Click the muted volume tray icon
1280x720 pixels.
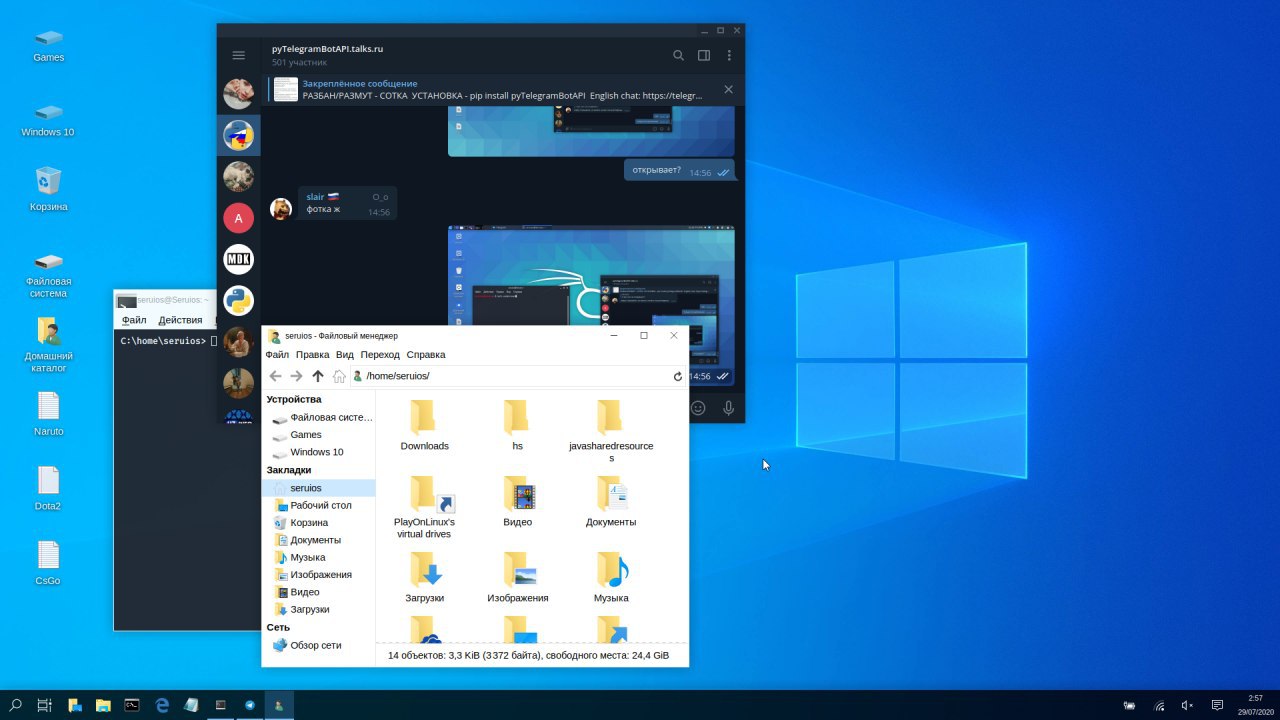click(1187, 705)
